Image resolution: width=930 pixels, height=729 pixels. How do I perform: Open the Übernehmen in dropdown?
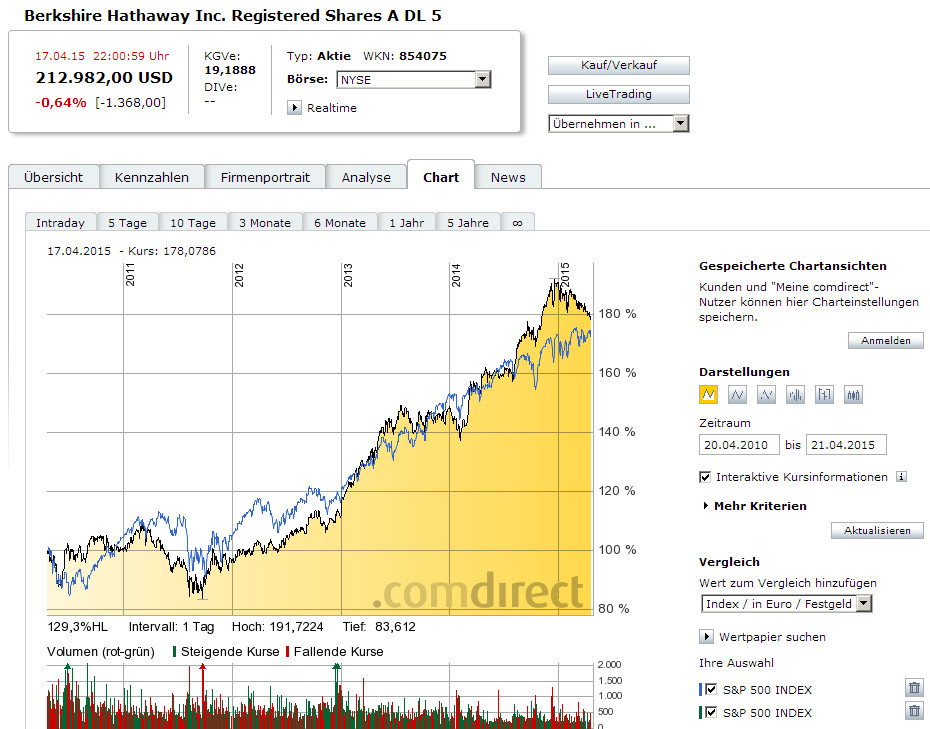619,123
